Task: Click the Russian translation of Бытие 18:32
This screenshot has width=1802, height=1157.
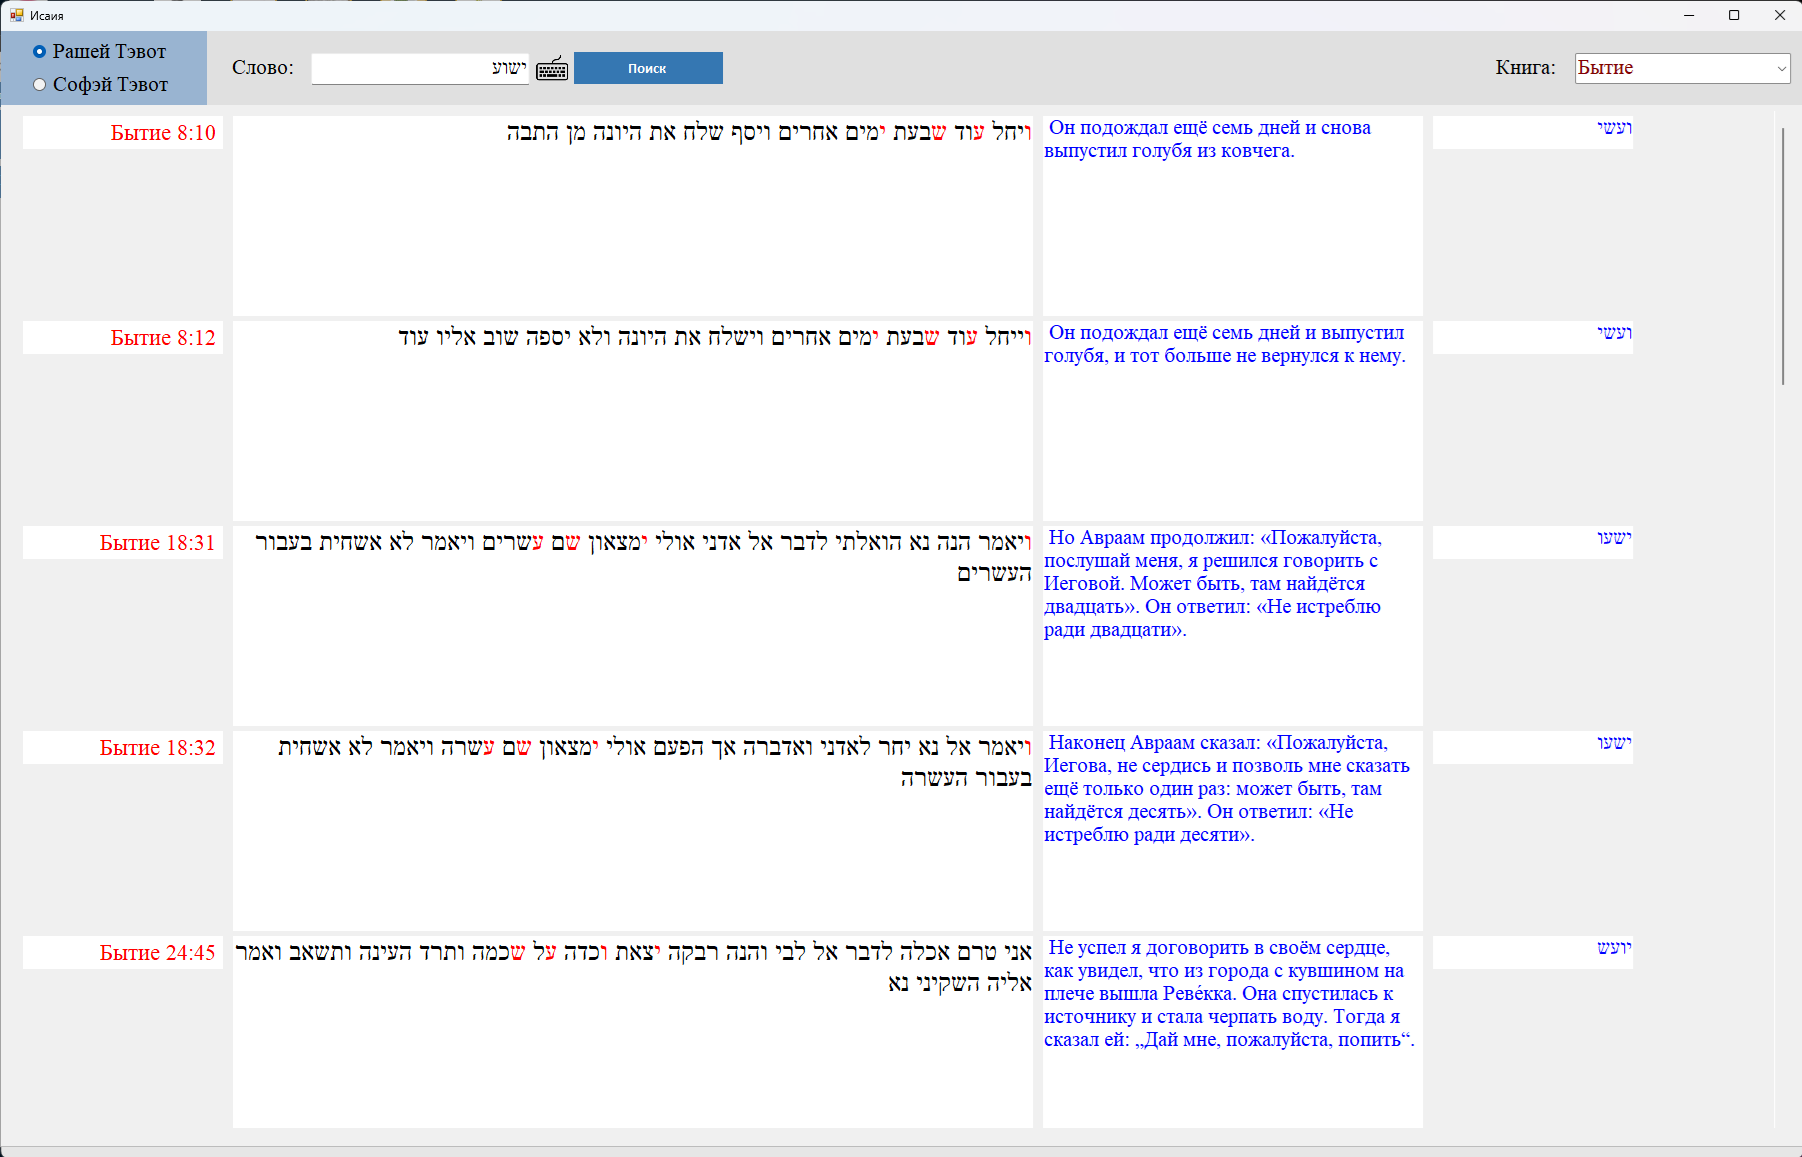Action: click(1230, 789)
